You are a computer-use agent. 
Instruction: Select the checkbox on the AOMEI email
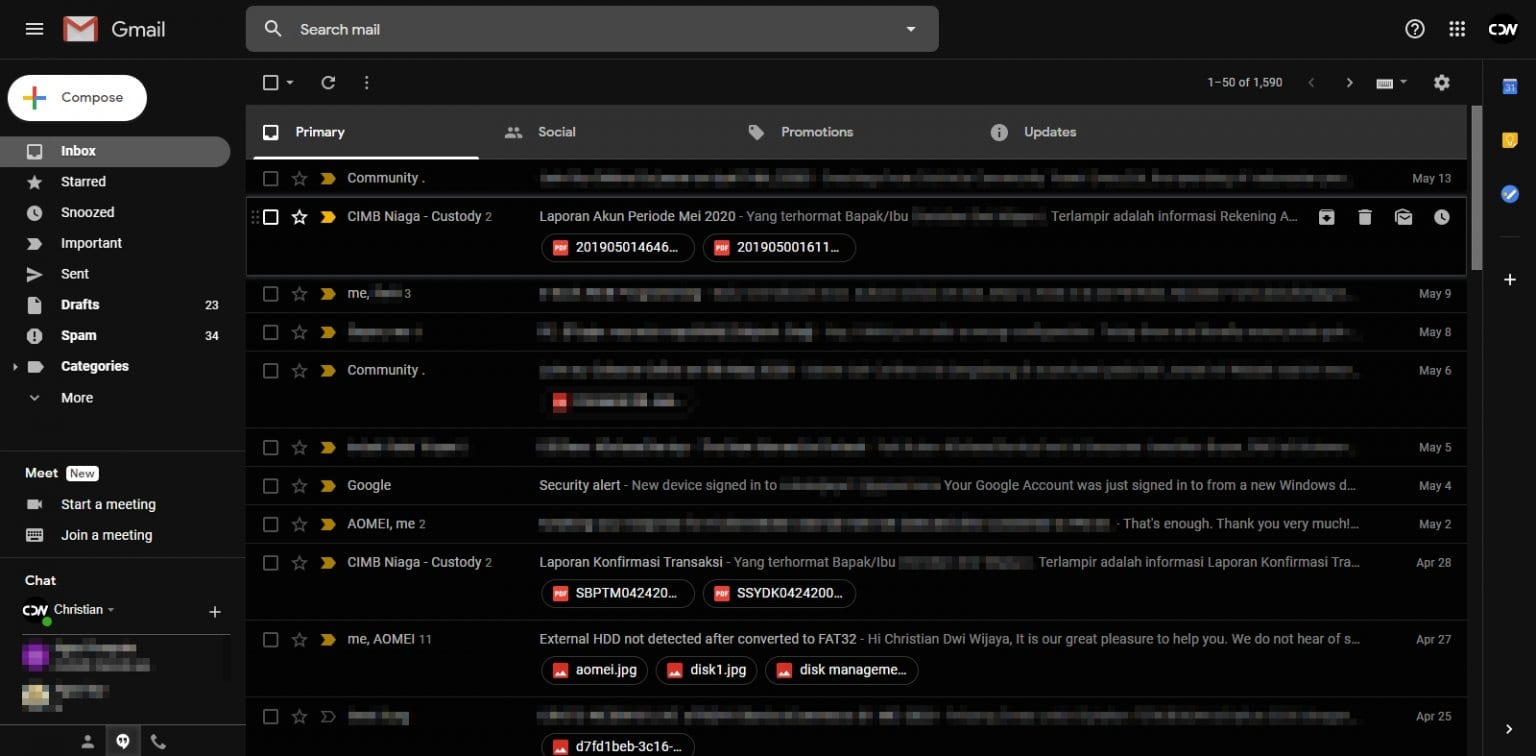270,523
